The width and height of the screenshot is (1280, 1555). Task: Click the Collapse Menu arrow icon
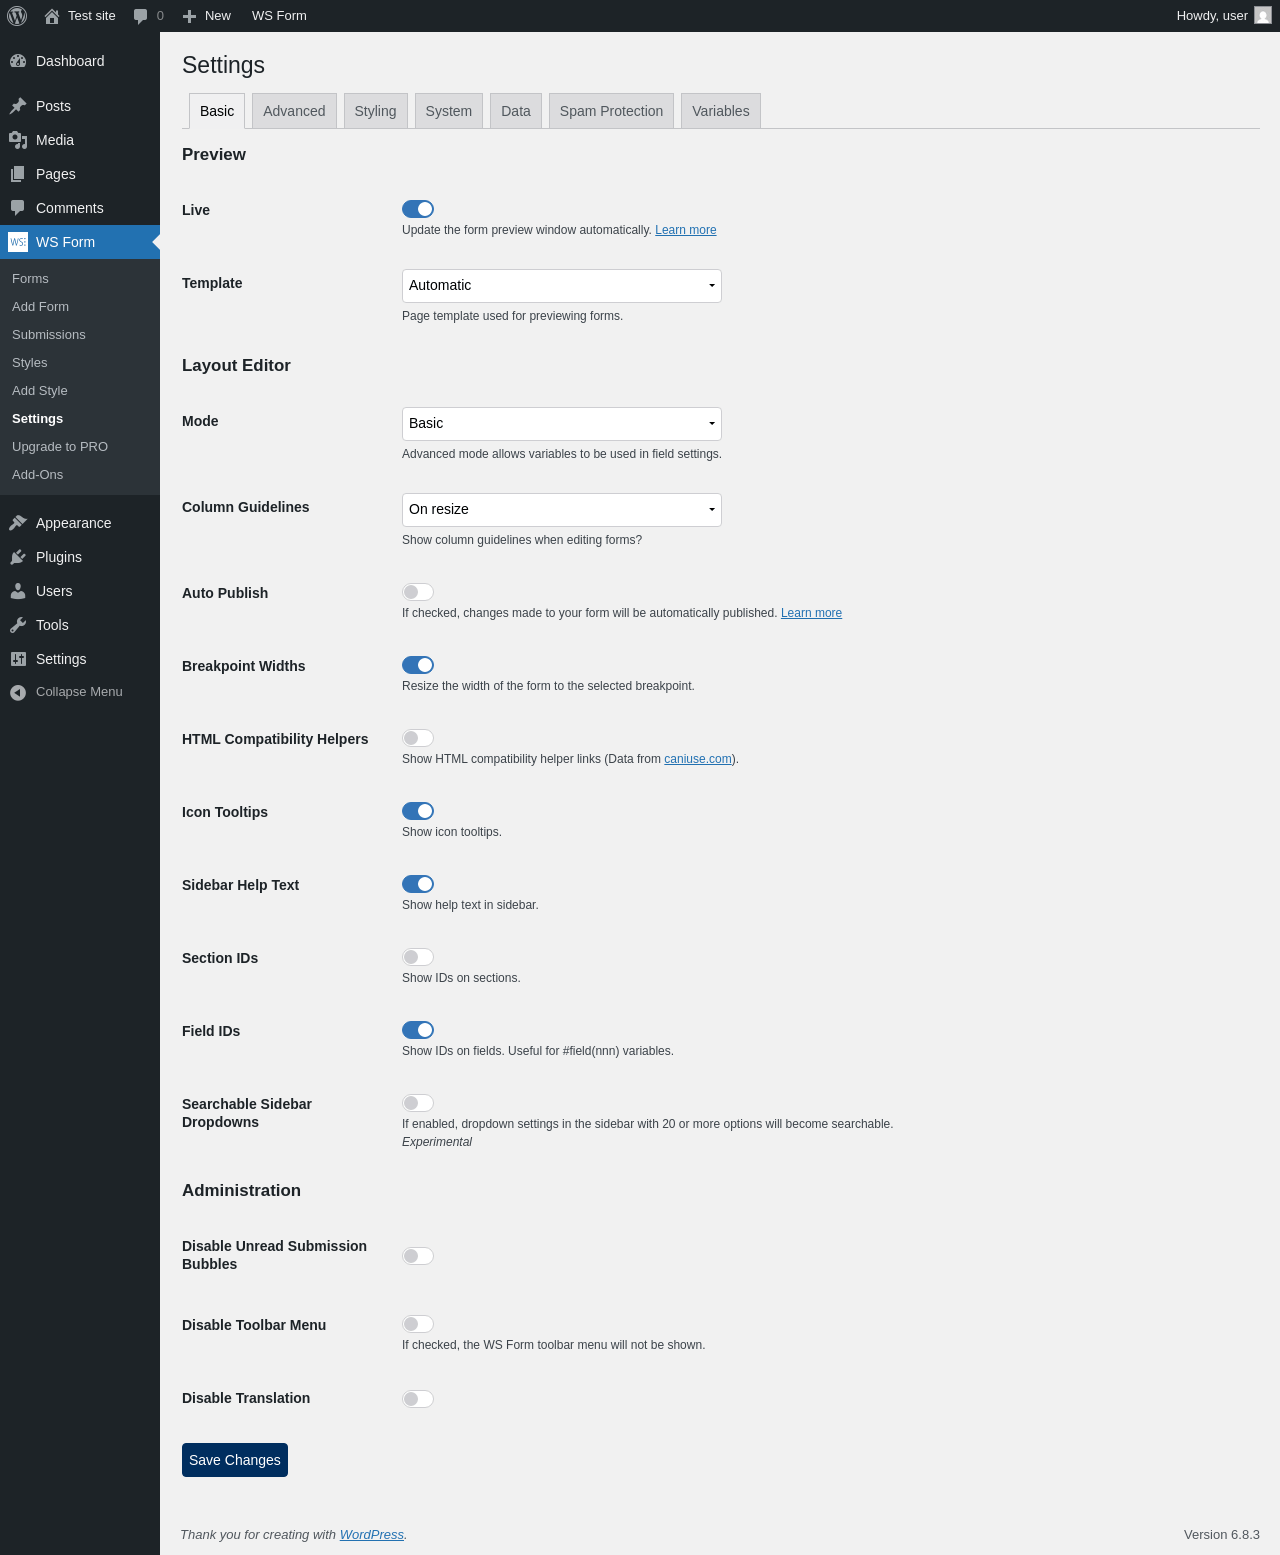point(18,692)
